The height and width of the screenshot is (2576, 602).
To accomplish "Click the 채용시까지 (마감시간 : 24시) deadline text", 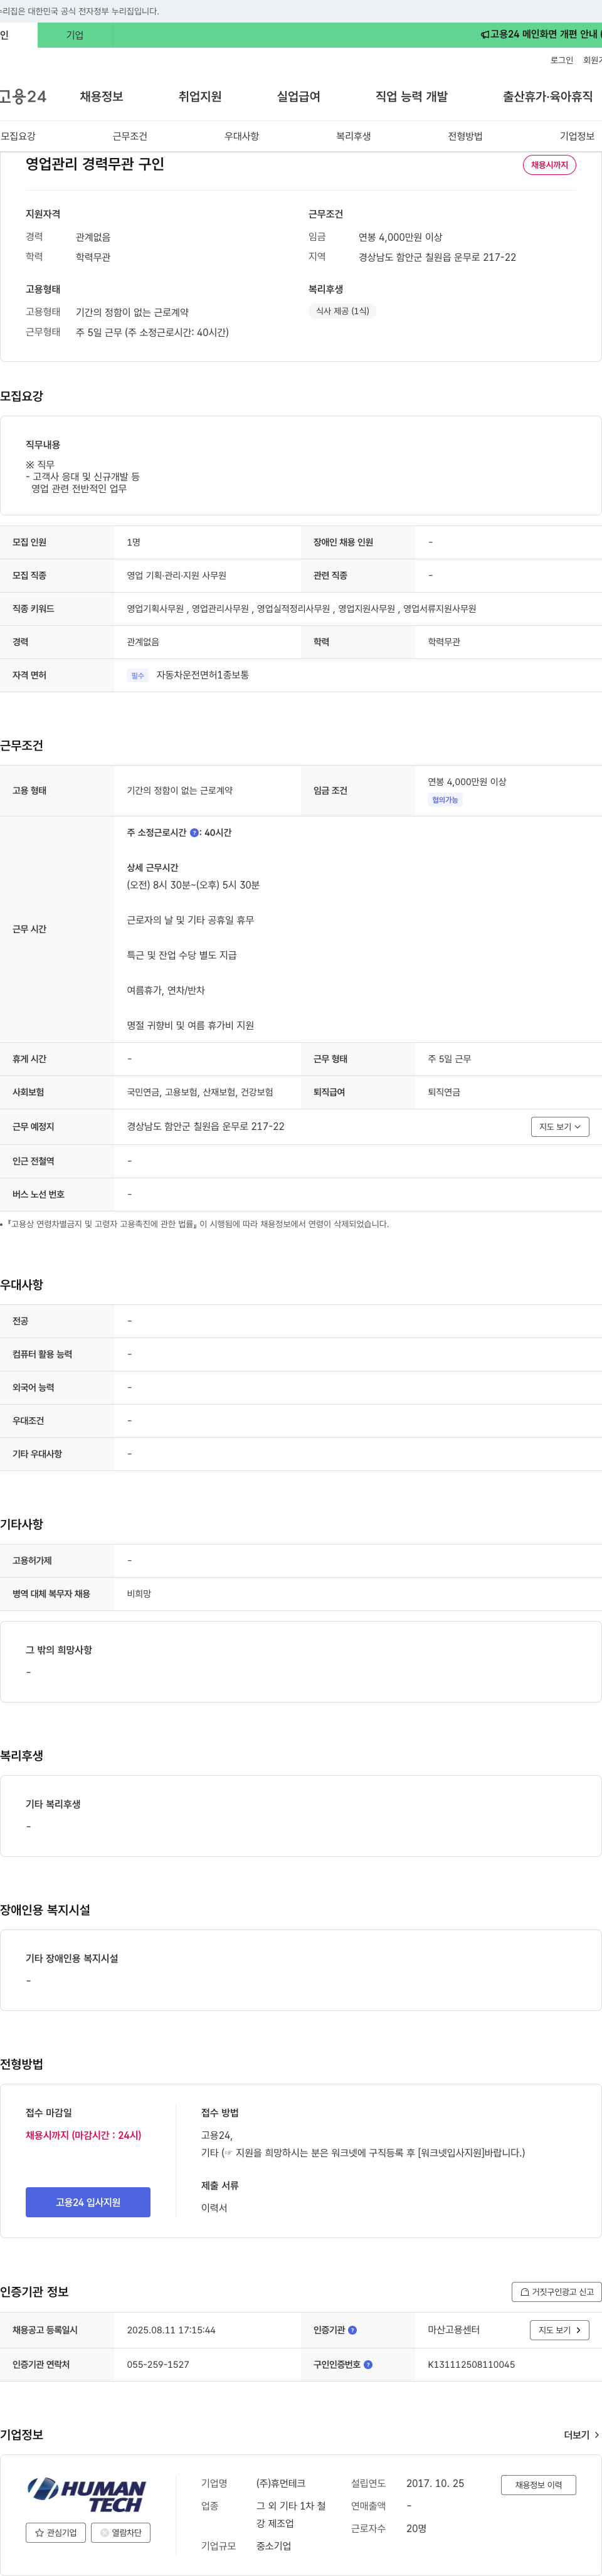I will click(84, 2135).
